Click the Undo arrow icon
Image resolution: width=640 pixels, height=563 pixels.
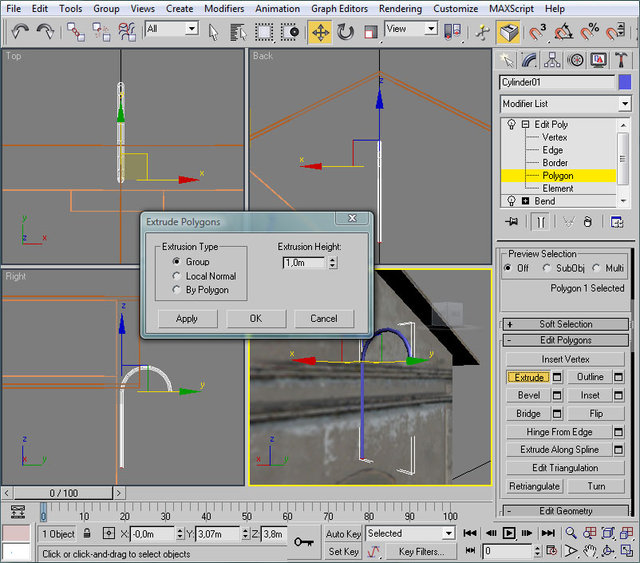[x=19, y=31]
